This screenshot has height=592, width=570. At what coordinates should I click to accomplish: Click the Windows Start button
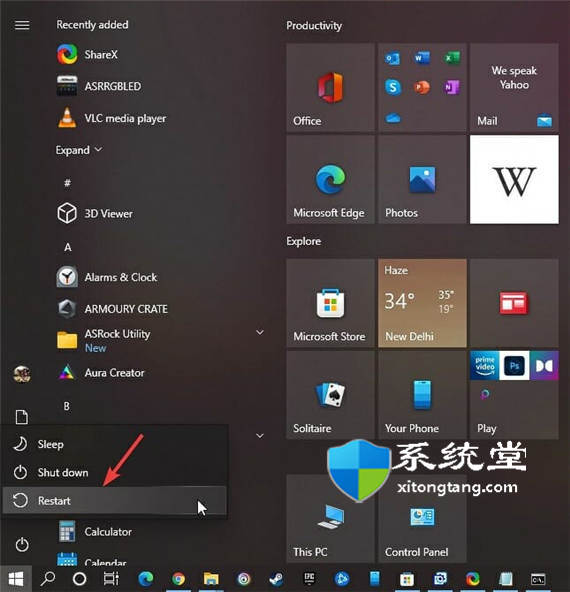(x=15, y=579)
